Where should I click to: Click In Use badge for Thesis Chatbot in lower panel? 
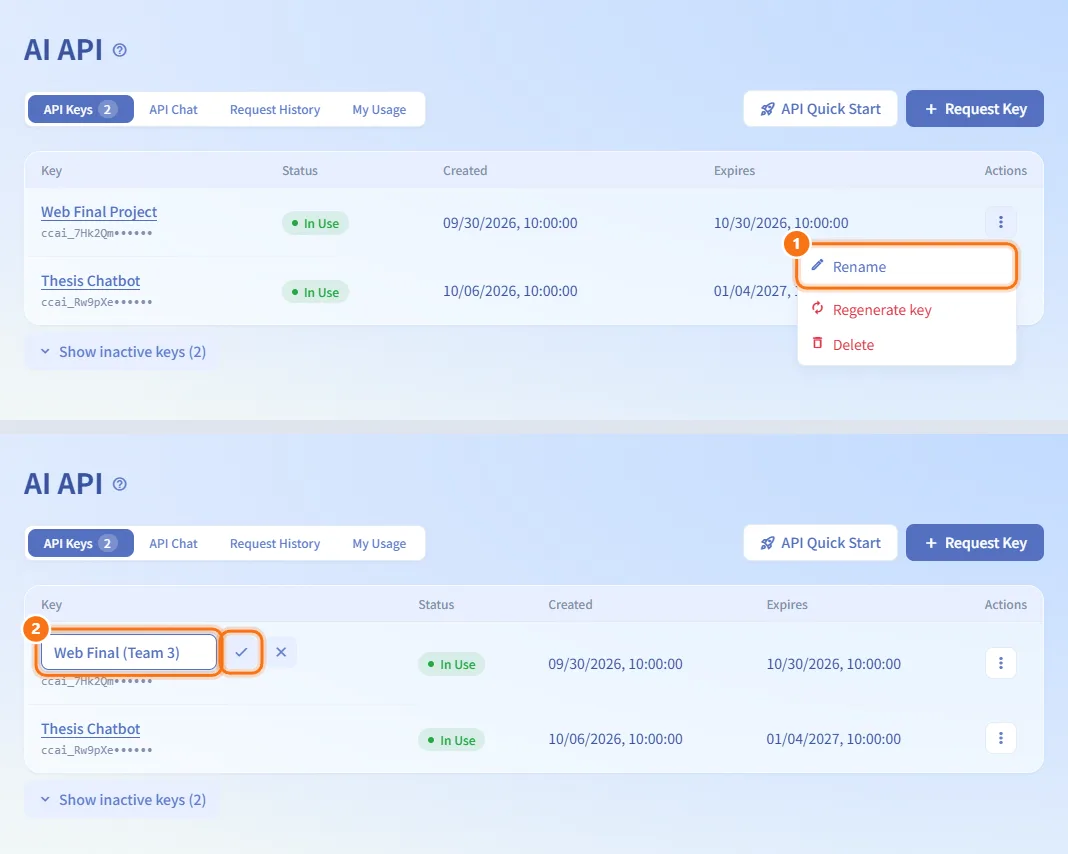pos(452,740)
